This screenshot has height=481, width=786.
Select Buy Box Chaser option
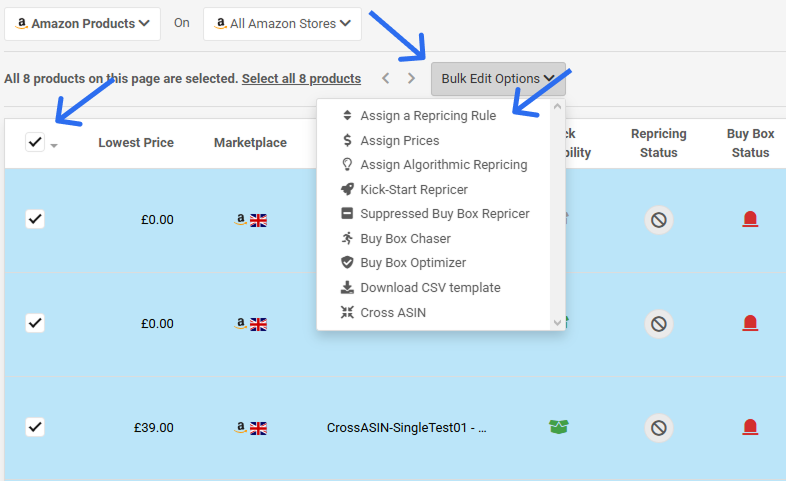(405, 239)
